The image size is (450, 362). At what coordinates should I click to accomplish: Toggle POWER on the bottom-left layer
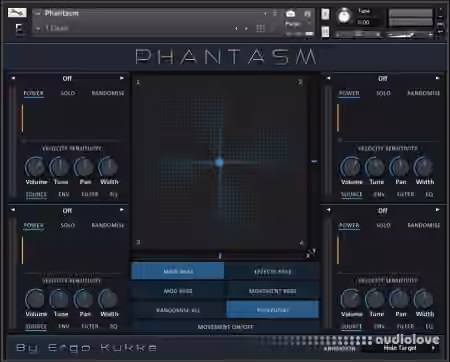[x=33, y=225]
